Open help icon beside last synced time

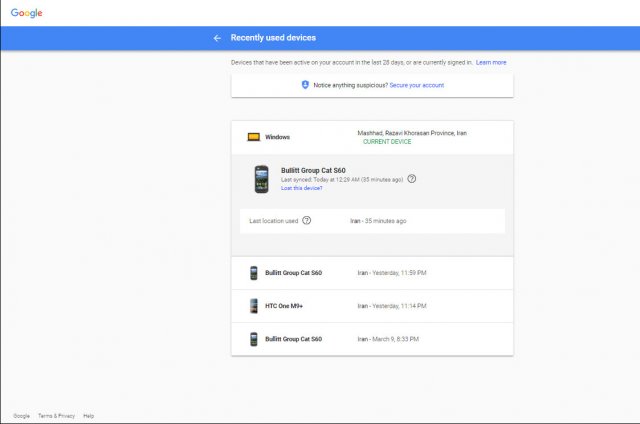(411, 179)
